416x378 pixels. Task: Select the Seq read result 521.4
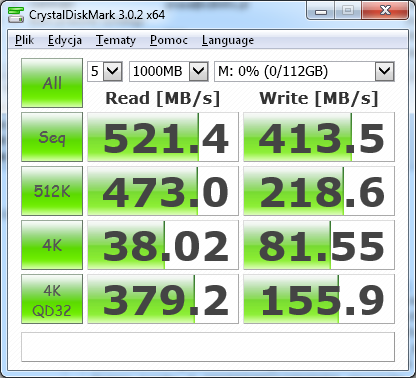tap(163, 137)
